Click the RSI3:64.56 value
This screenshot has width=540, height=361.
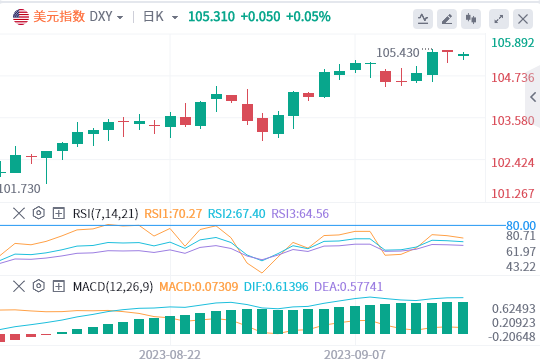tap(300, 214)
